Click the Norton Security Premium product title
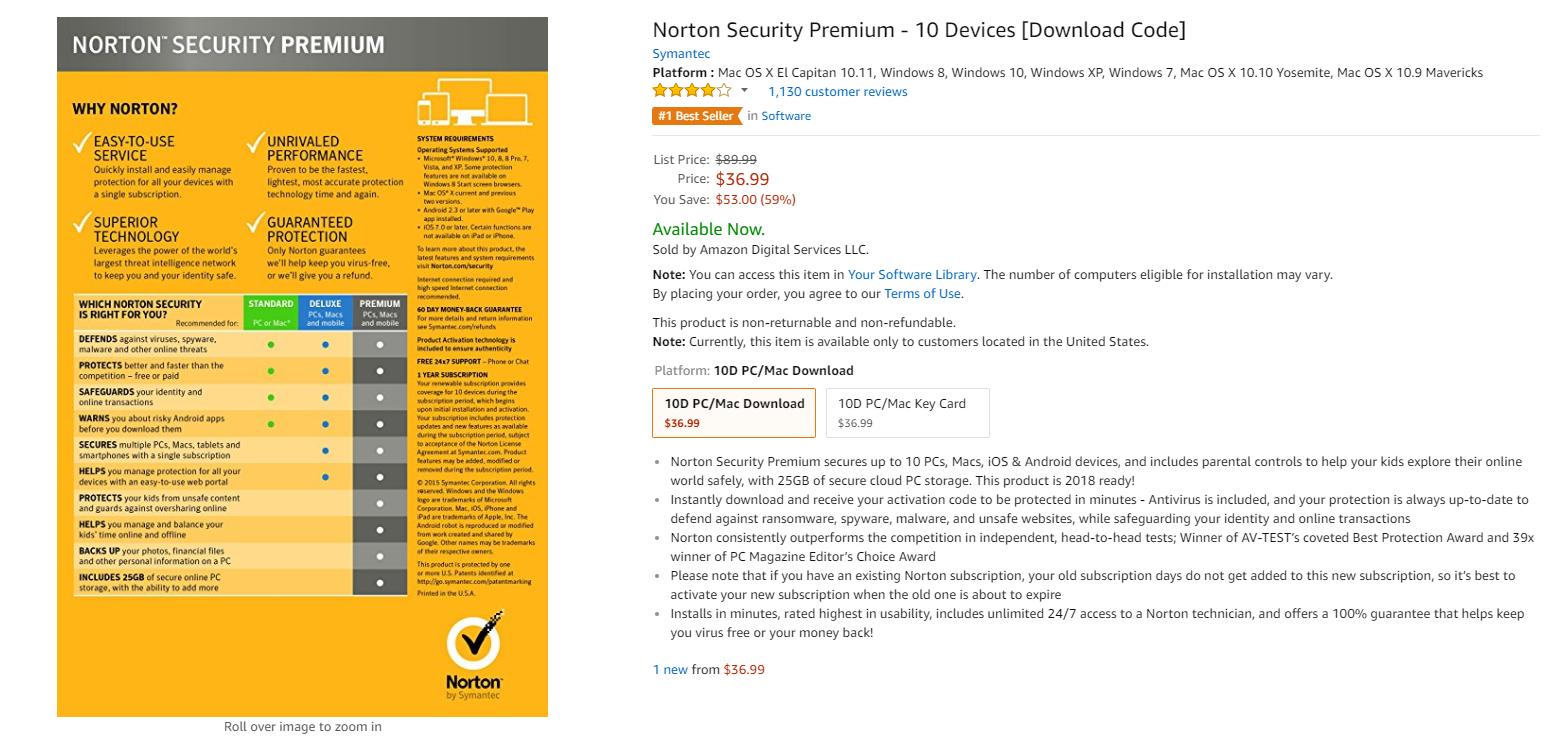This screenshot has height=743, width=1549. point(918,30)
